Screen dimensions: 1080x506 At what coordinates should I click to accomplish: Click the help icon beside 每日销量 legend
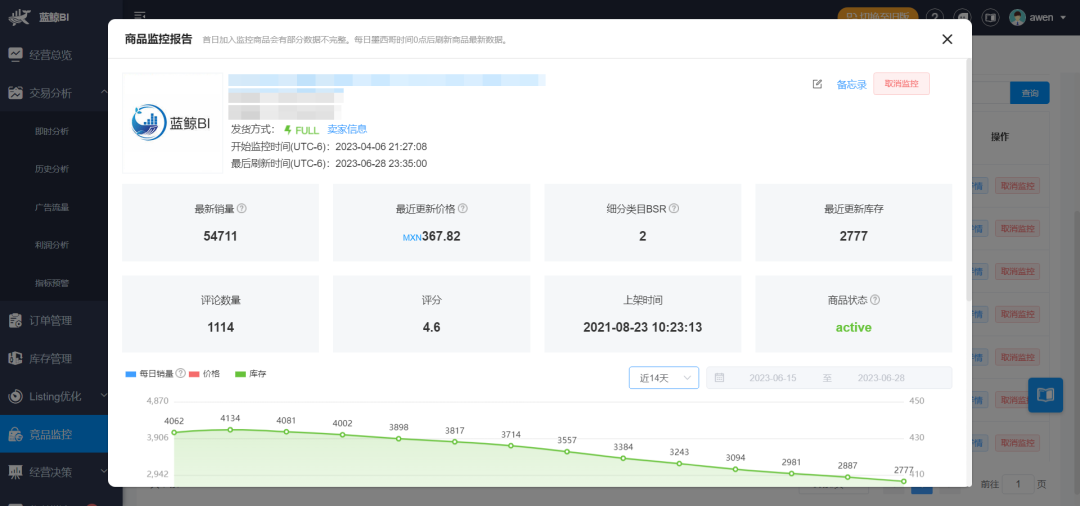click(x=180, y=373)
